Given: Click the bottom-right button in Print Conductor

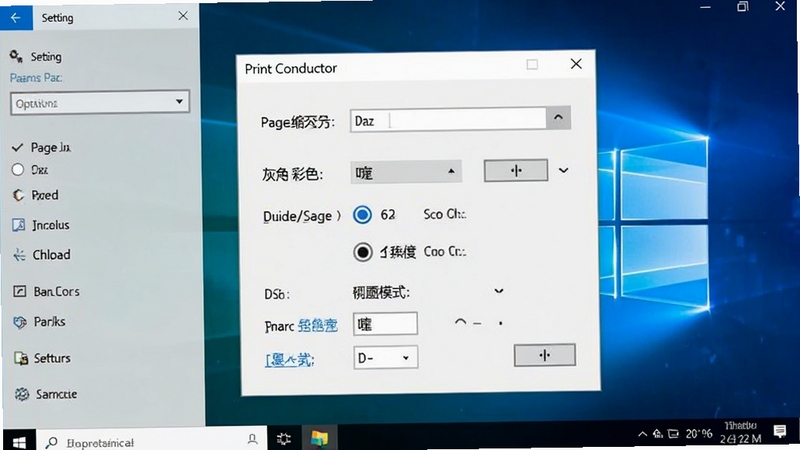Looking at the screenshot, I should click(545, 355).
